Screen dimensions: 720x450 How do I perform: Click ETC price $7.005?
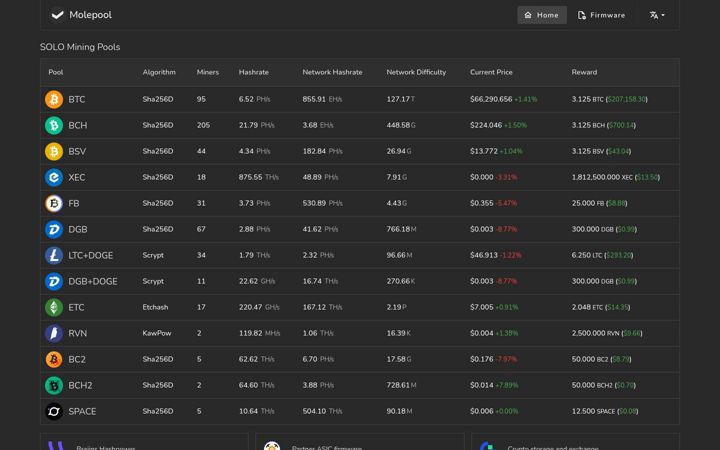pyautogui.click(x=481, y=307)
